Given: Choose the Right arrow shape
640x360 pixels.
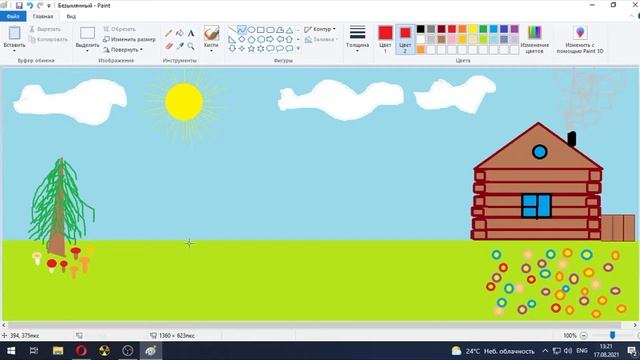Looking at the screenshot, I should (270, 39).
